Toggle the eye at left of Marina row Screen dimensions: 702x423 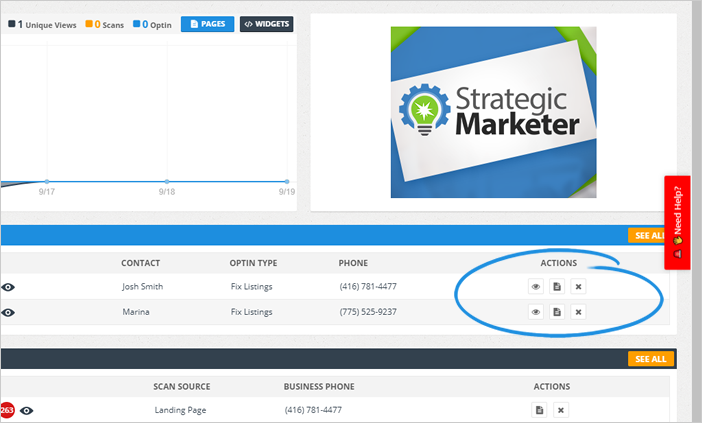coord(8,312)
